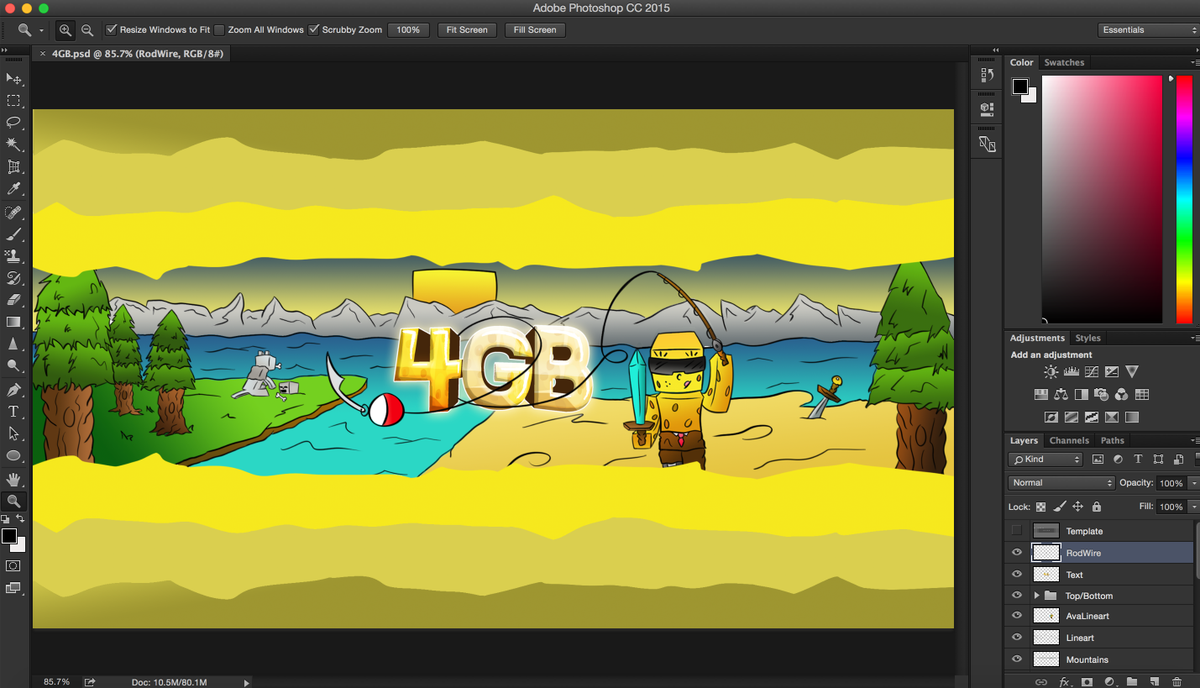
Task: Select the Move tool
Action: click(x=14, y=78)
